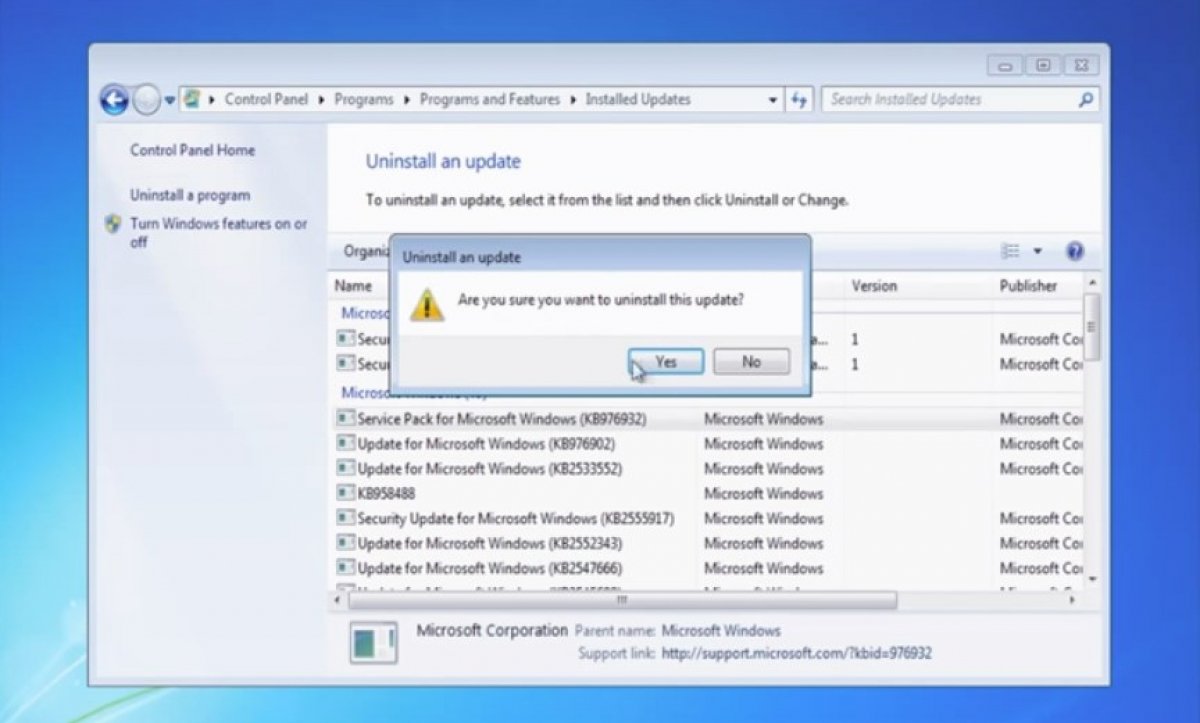Cancel the uninstall with No
Image resolution: width=1200 pixels, height=723 pixels.
coord(751,362)
